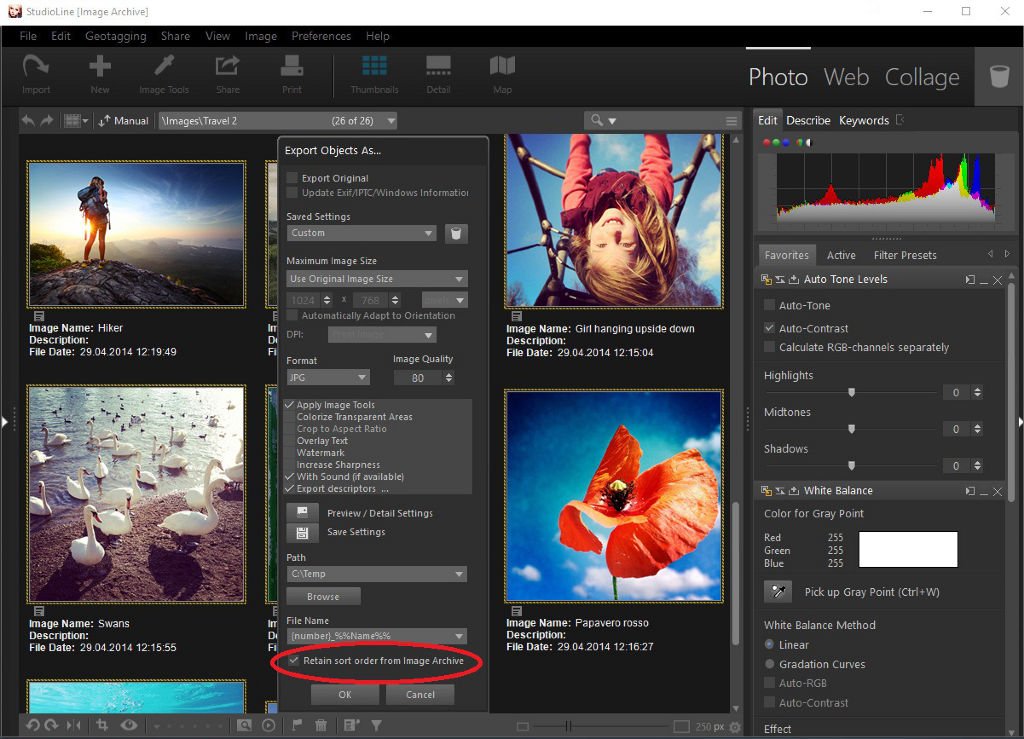The height and width of the screenshot is (739, 1024).
Task: Show the red channel in histogram
Action: (767, 142)
